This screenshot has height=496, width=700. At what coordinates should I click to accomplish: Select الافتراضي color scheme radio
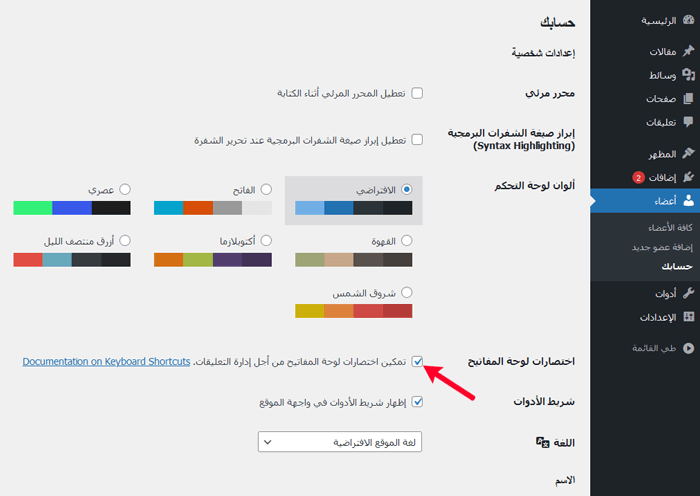406,189
